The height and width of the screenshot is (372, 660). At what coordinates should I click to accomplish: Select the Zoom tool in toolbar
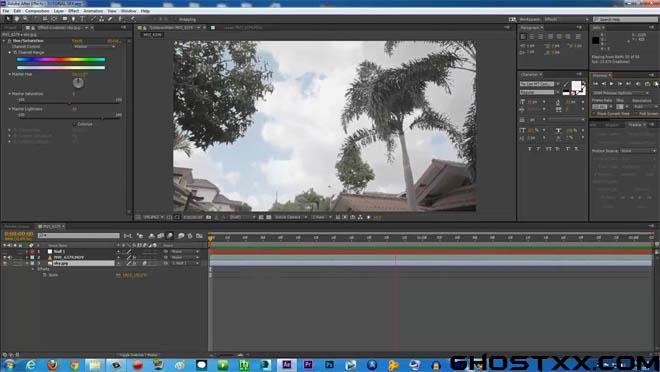click(x=25, y=19)
